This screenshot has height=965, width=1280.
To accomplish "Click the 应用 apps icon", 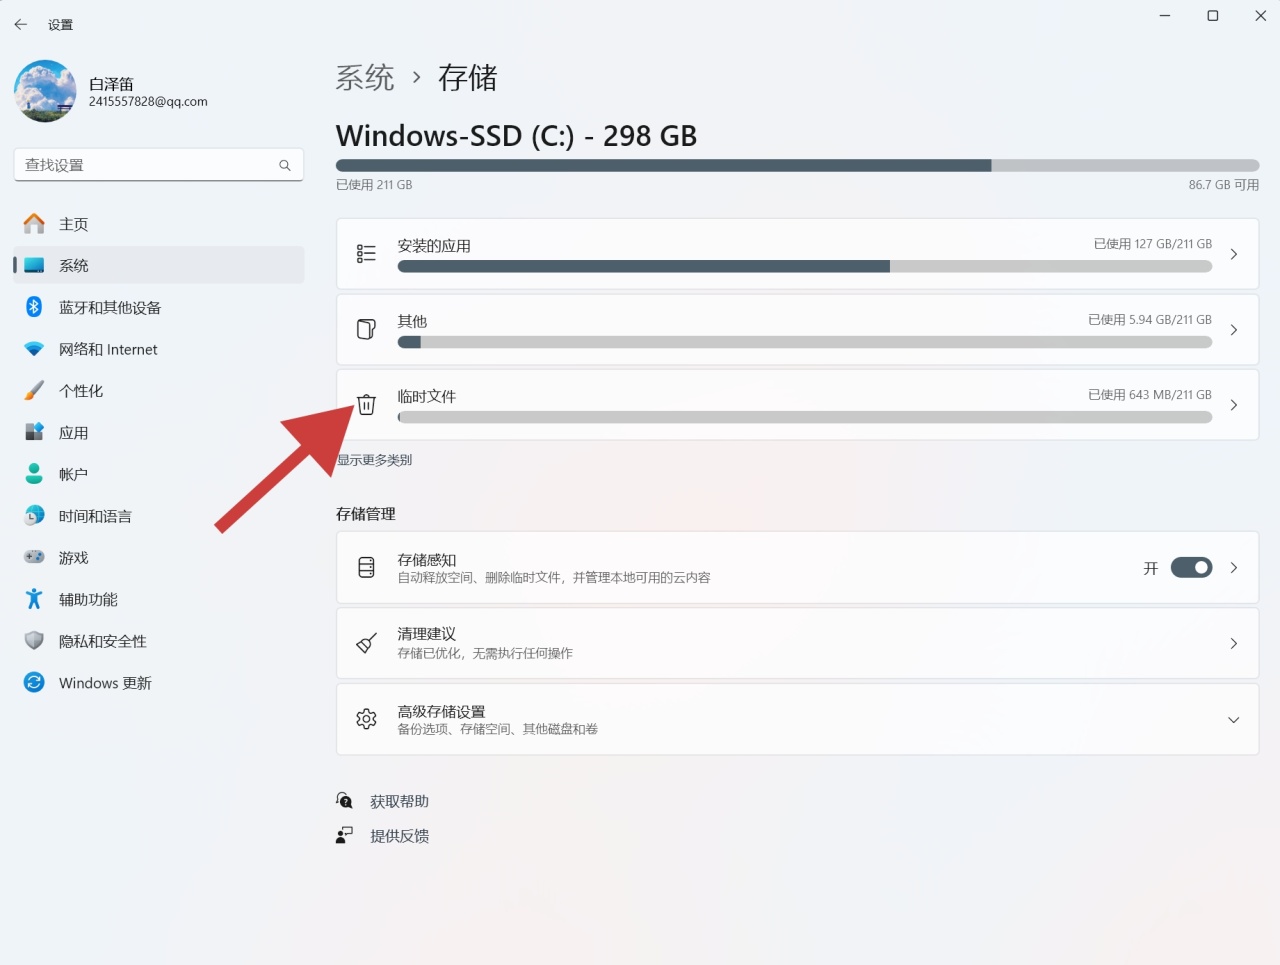I will pos(34,432).
